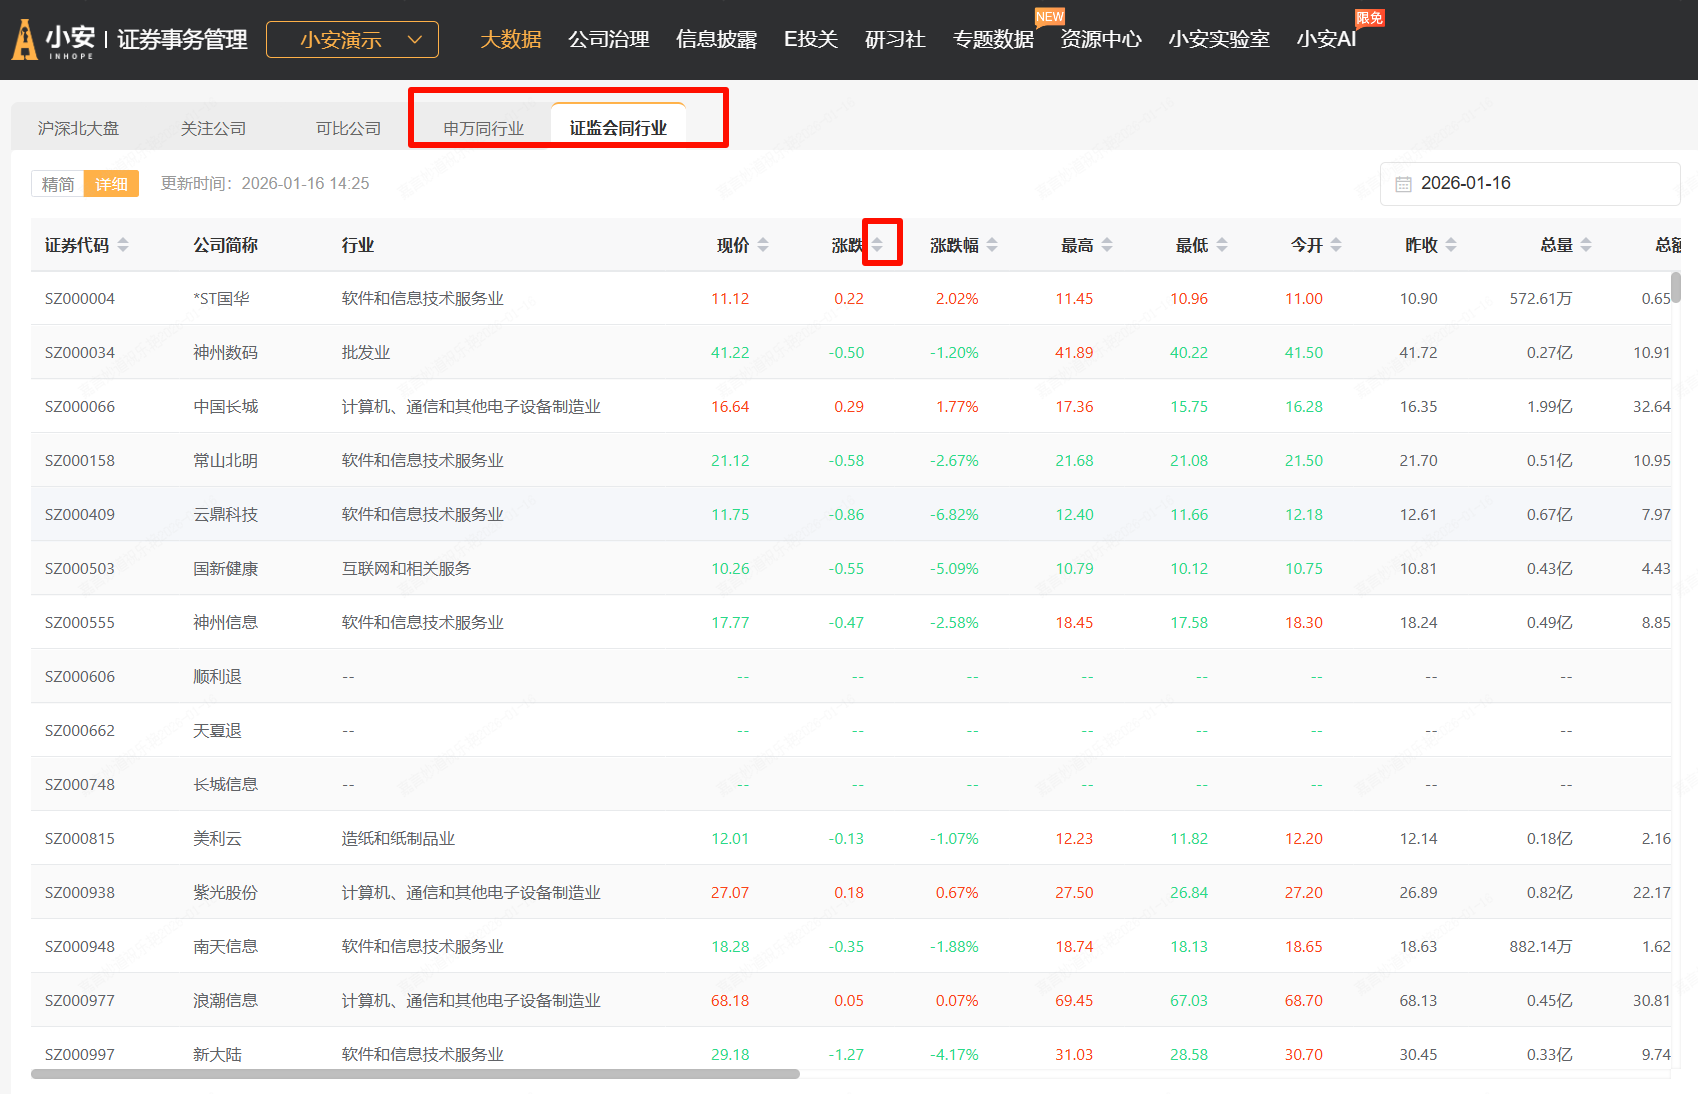Switch to 详细 view mode
This screenshot has width=1698, height=1094.
coord(111,184)
